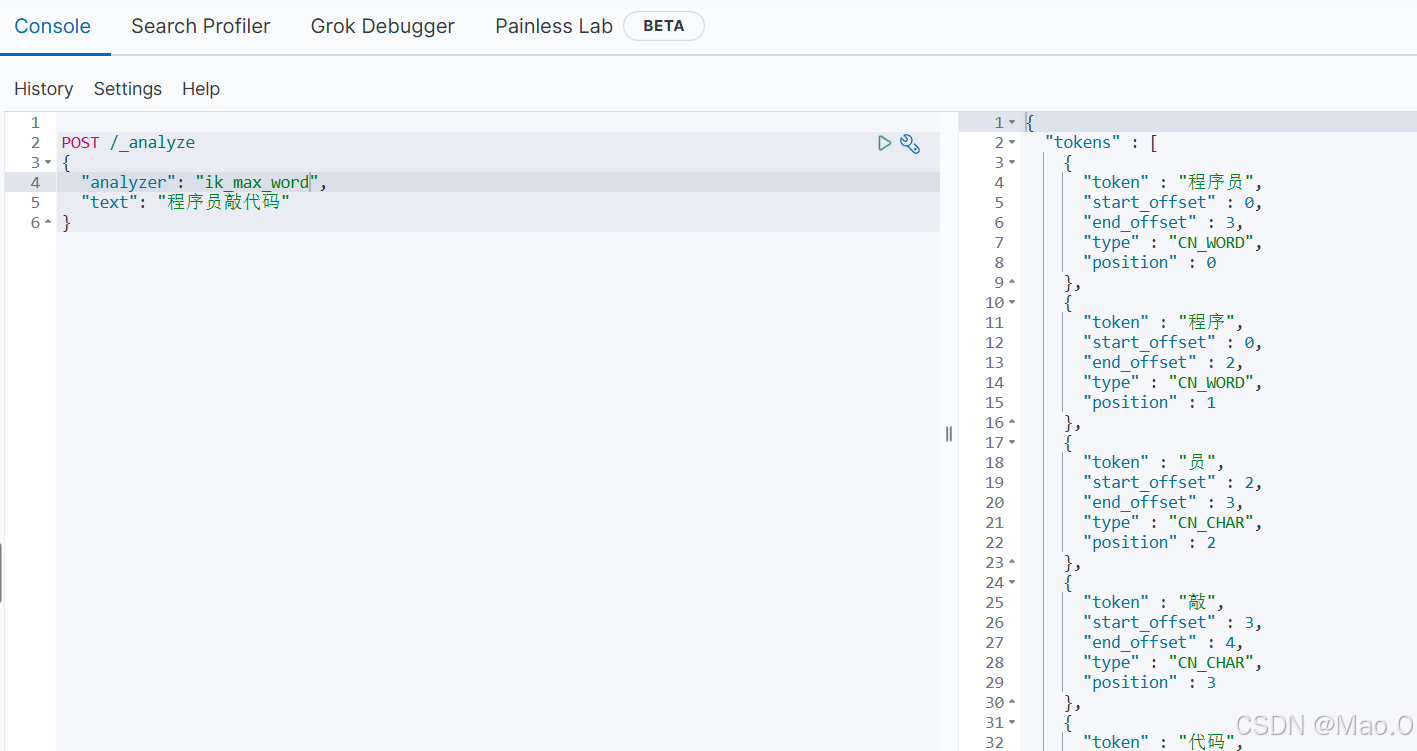
Task: Collapse the root object at output line 1
Action: [x=1012, y=122]
